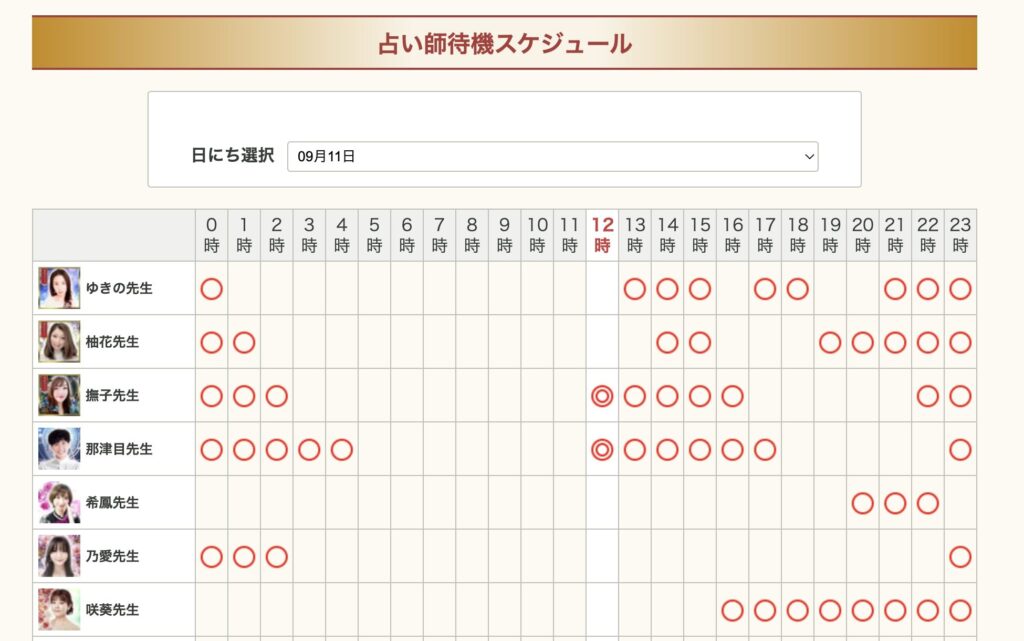1024x641 pixels.
Task: Click the 咲葵先生 name link
Action: click(x=112, y=610)
